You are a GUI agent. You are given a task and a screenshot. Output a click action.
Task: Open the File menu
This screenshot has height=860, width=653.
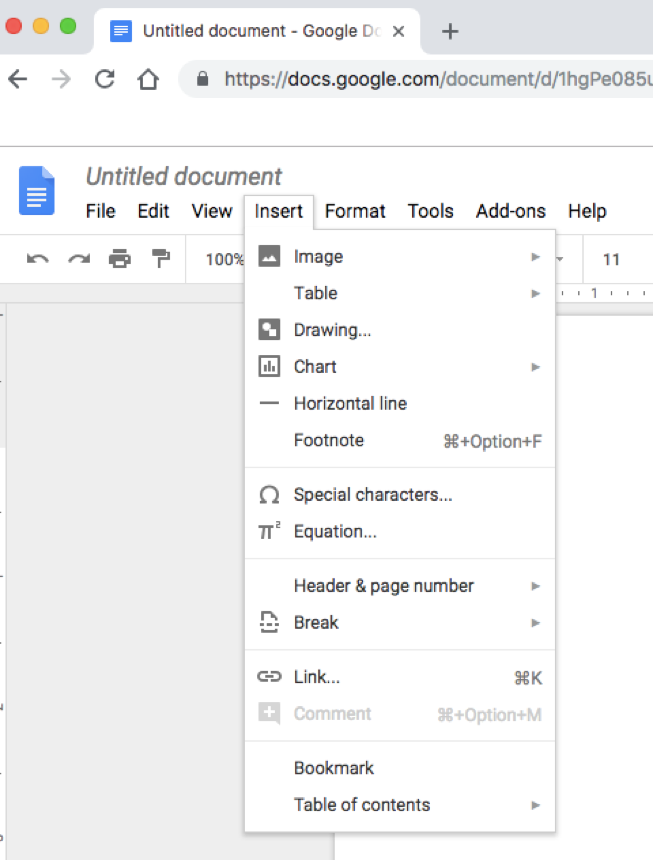point(100,211)
